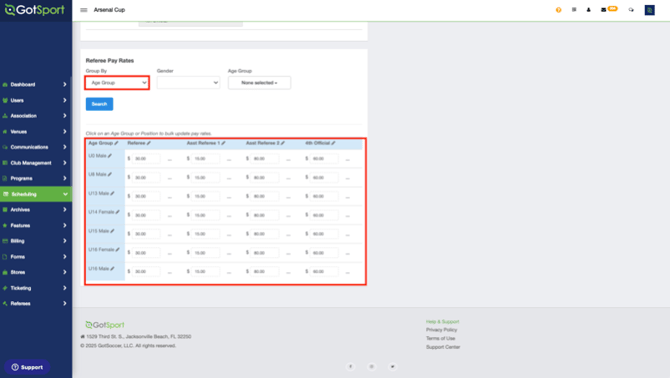Expand Forms chevron in sidebar

65,257
